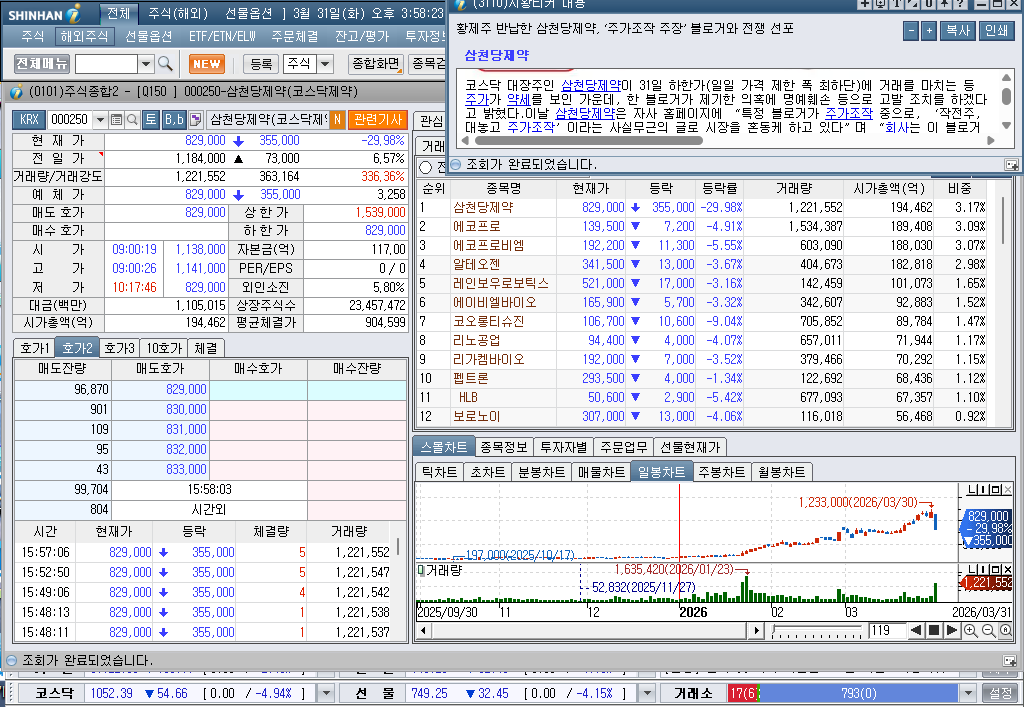Click the chart bar count field showing 119

click(x=886, y=630)
